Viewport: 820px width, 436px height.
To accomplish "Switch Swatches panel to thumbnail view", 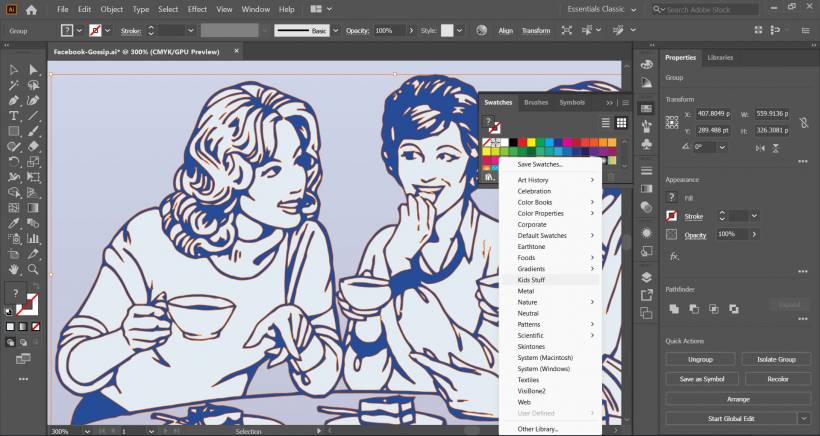I will 621,122.
